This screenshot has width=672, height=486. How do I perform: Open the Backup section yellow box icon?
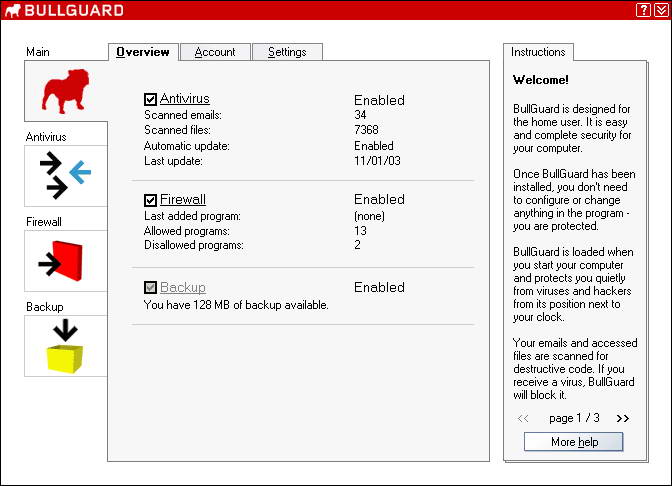[66, 346]
